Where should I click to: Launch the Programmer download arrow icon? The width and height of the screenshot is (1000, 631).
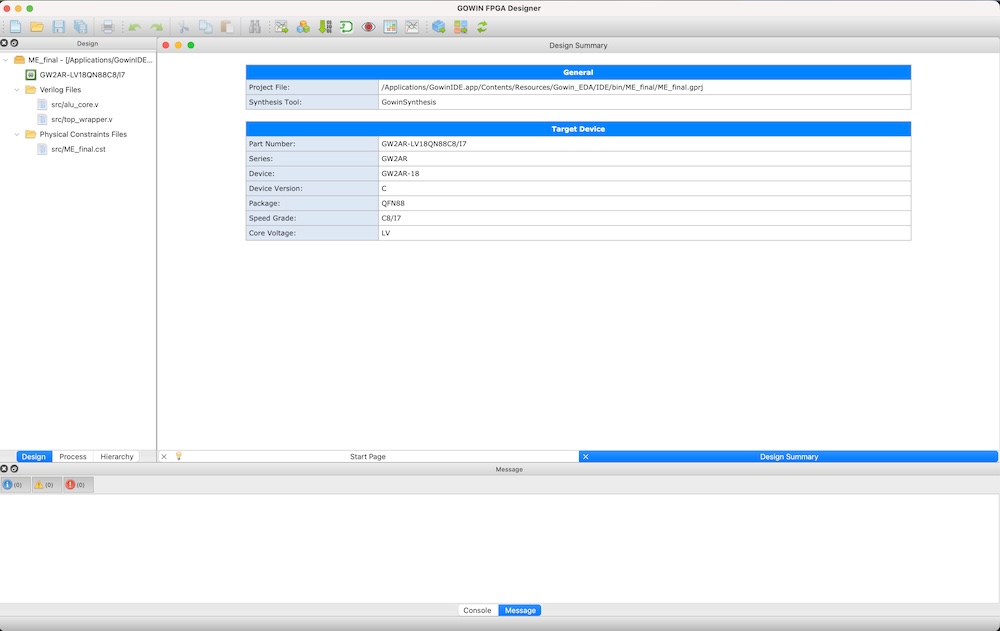coord(324,27)
